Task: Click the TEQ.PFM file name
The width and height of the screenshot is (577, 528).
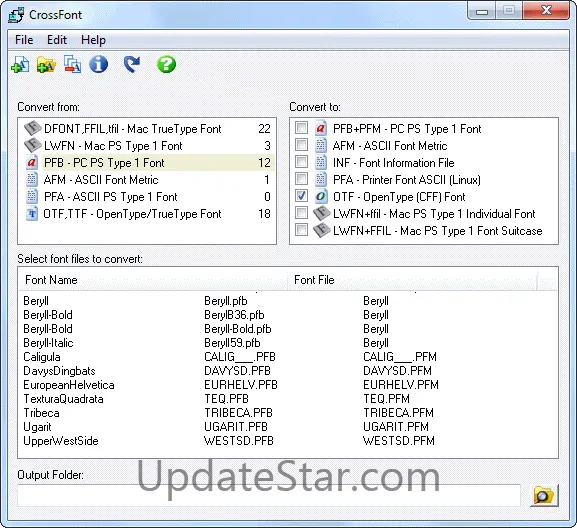Action: [x=386, y=398]
